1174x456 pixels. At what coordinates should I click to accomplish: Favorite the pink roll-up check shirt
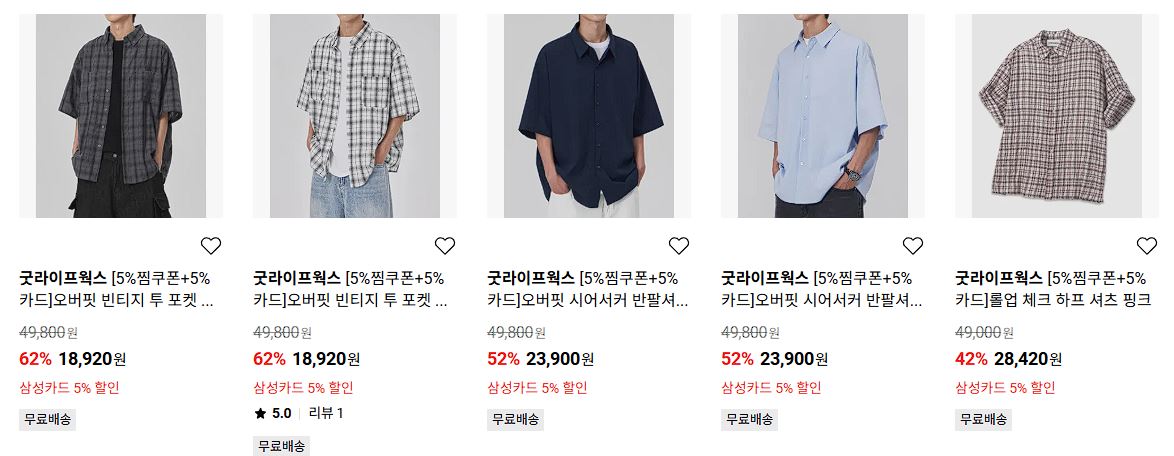pos(1146,246)
